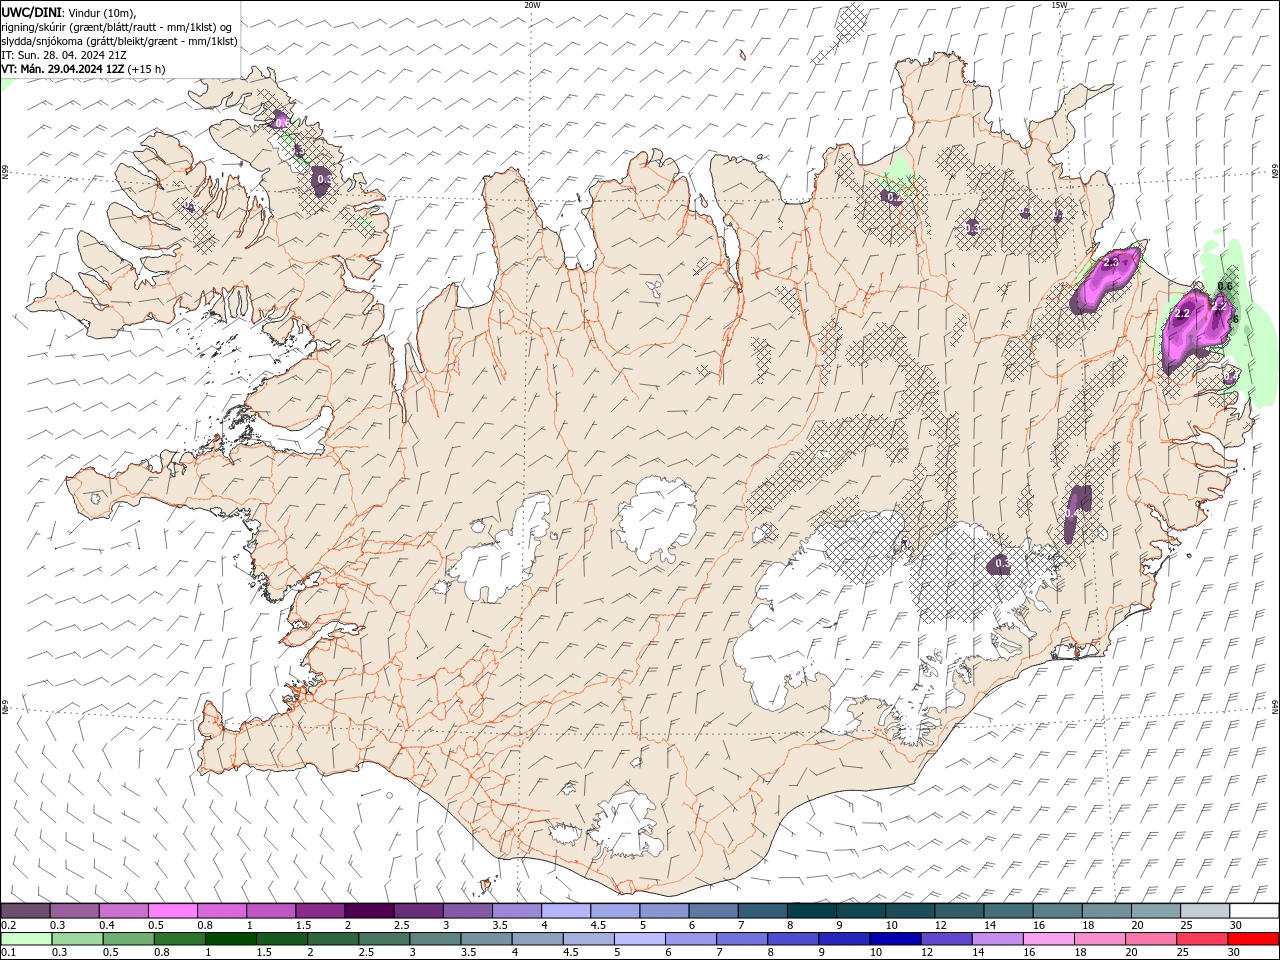Click the pale grey swatch labelled 25 in upper legend

[x=1205, y=910]
